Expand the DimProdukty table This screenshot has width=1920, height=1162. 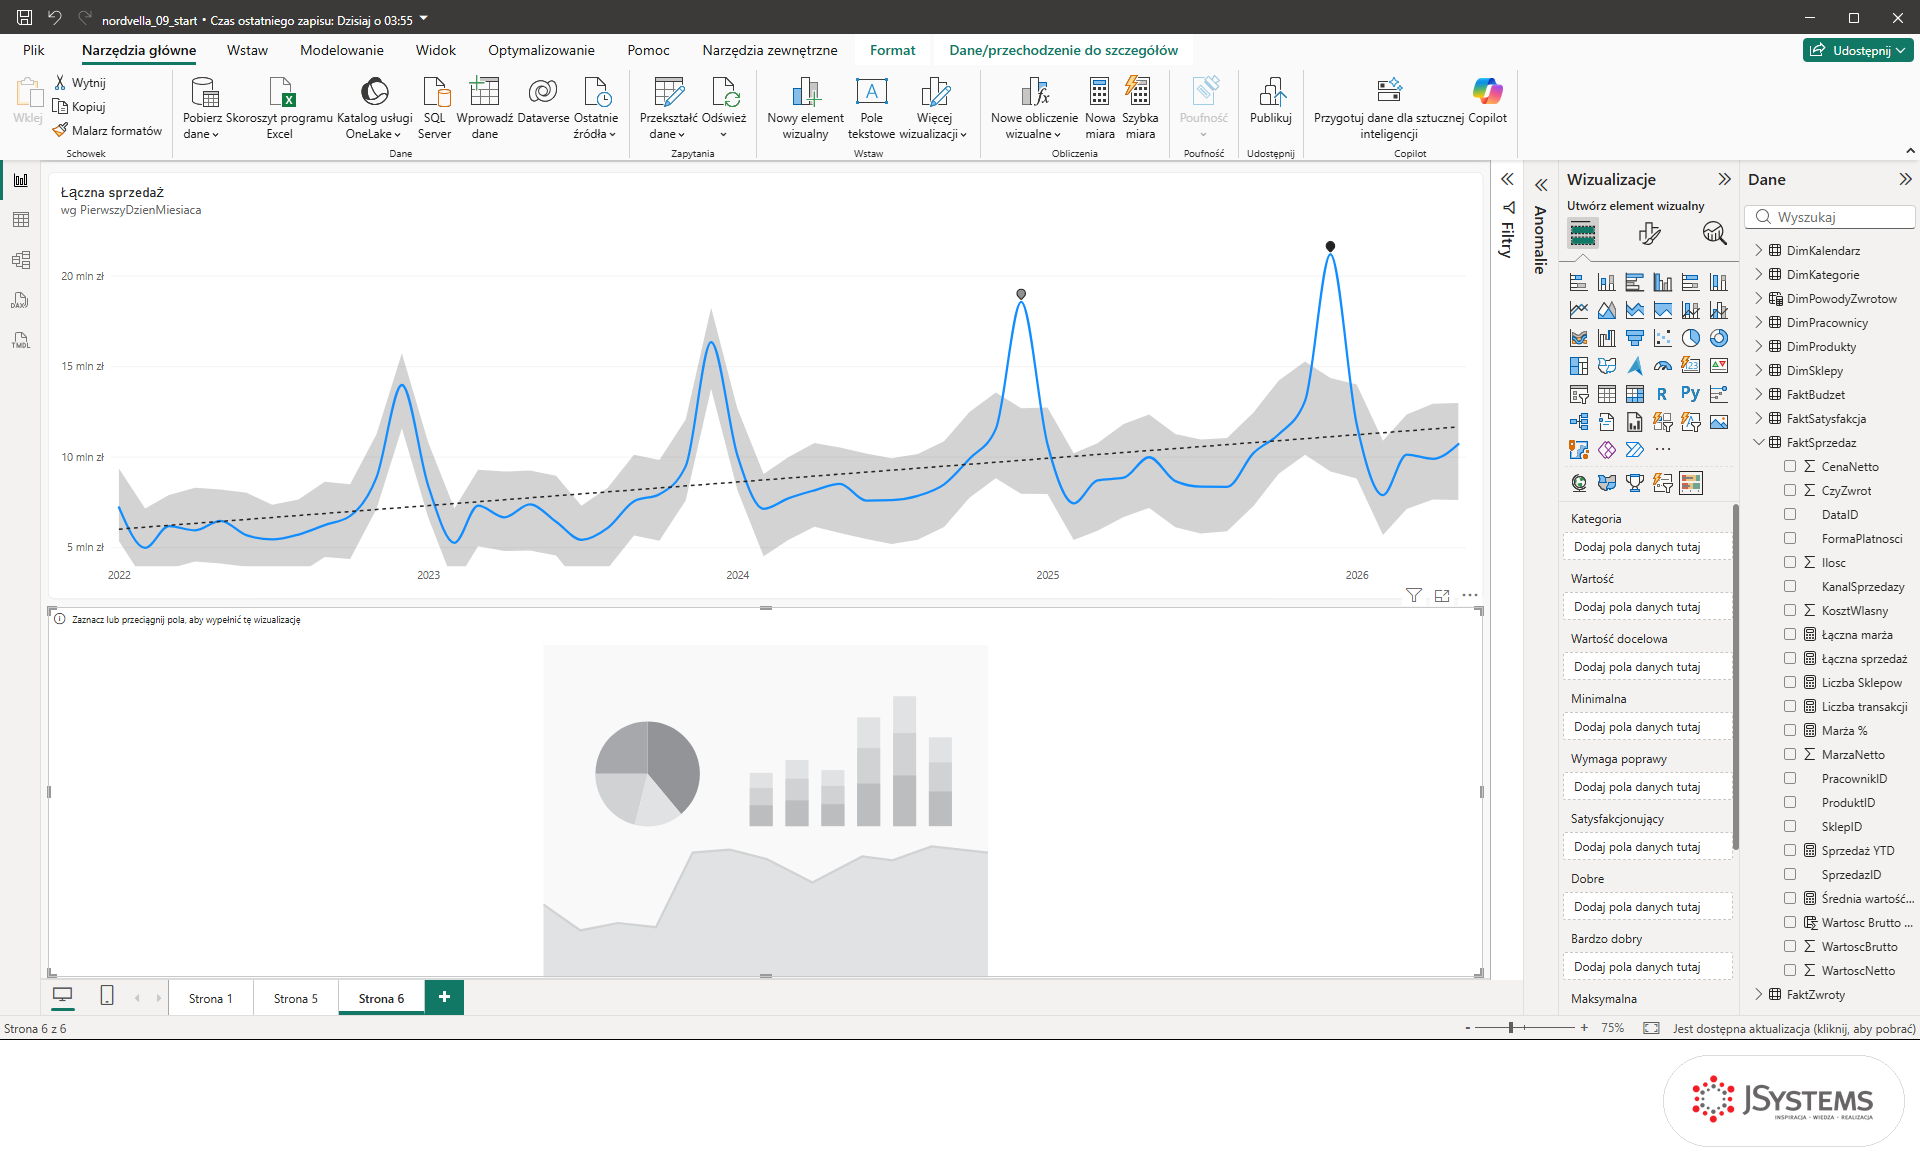[x=1759, y=346]
